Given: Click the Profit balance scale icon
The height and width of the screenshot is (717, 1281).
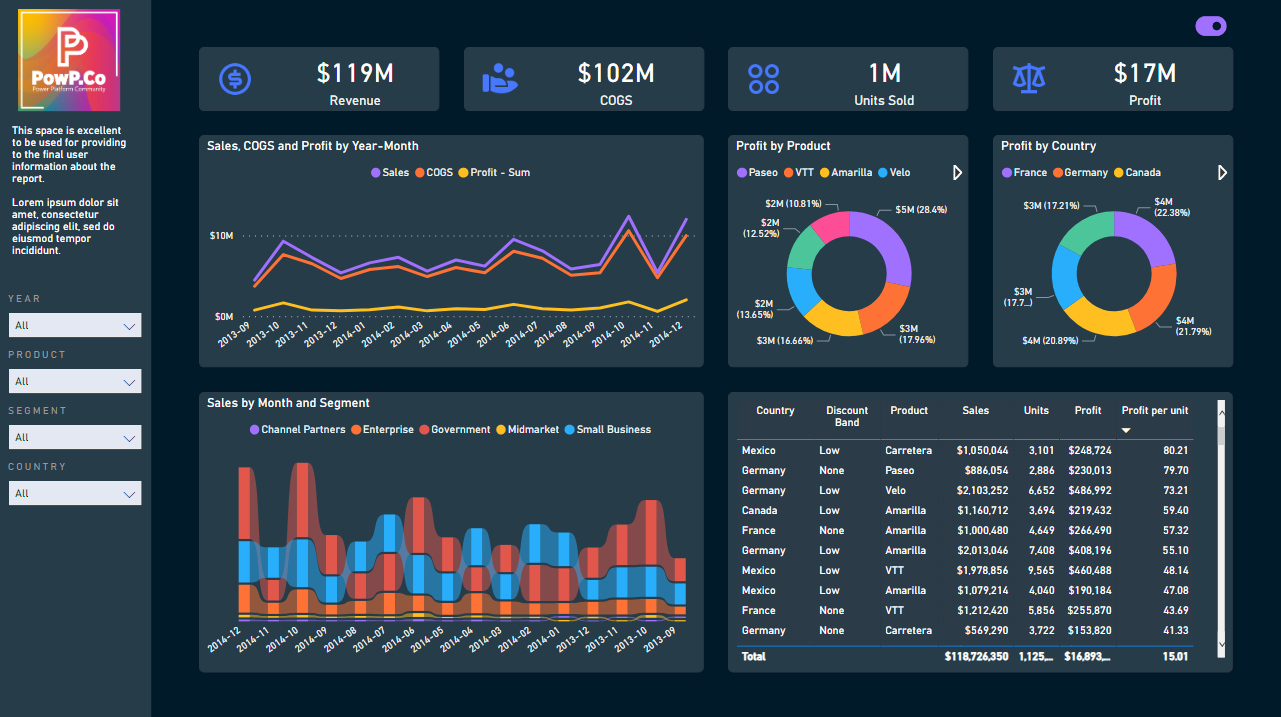Looking at the screenshot, I should point(1028,78).
